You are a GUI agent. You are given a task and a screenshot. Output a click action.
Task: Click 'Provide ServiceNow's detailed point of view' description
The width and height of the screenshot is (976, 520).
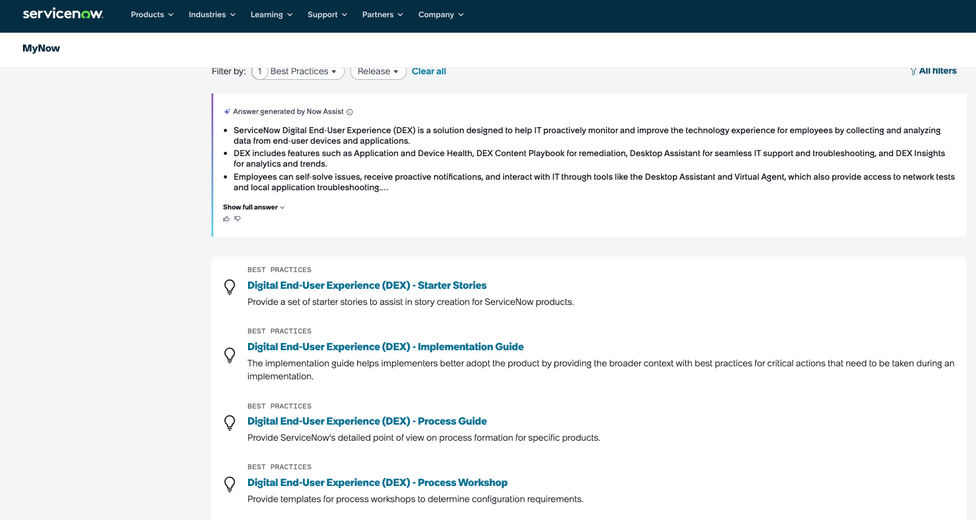point(423,438)
